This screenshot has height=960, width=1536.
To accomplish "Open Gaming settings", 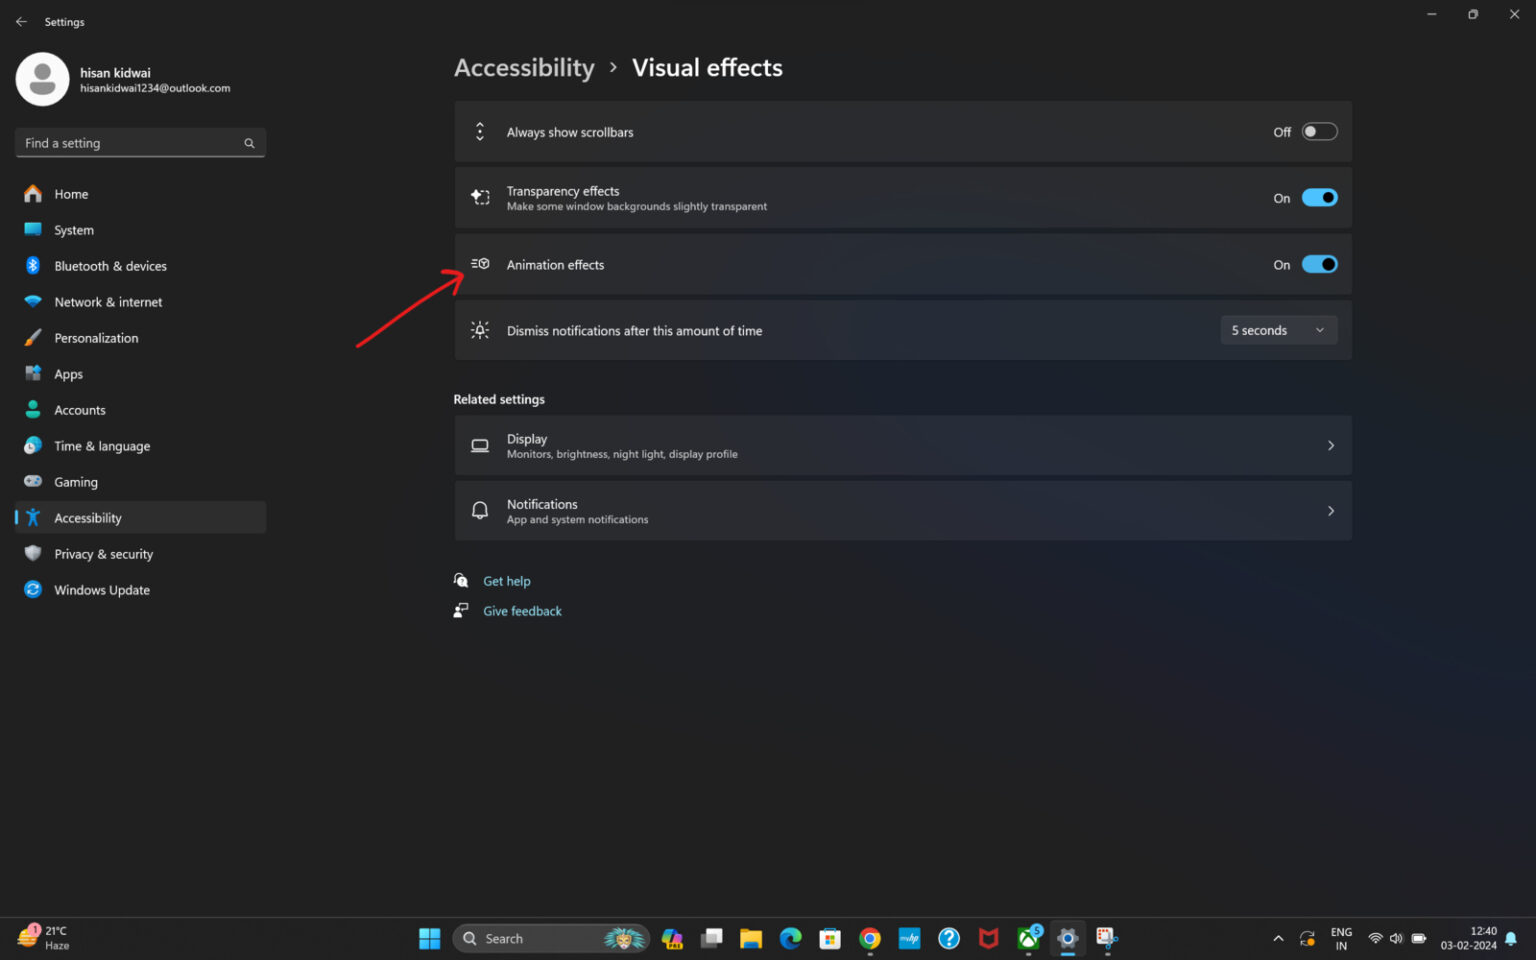I will [75, 481].
